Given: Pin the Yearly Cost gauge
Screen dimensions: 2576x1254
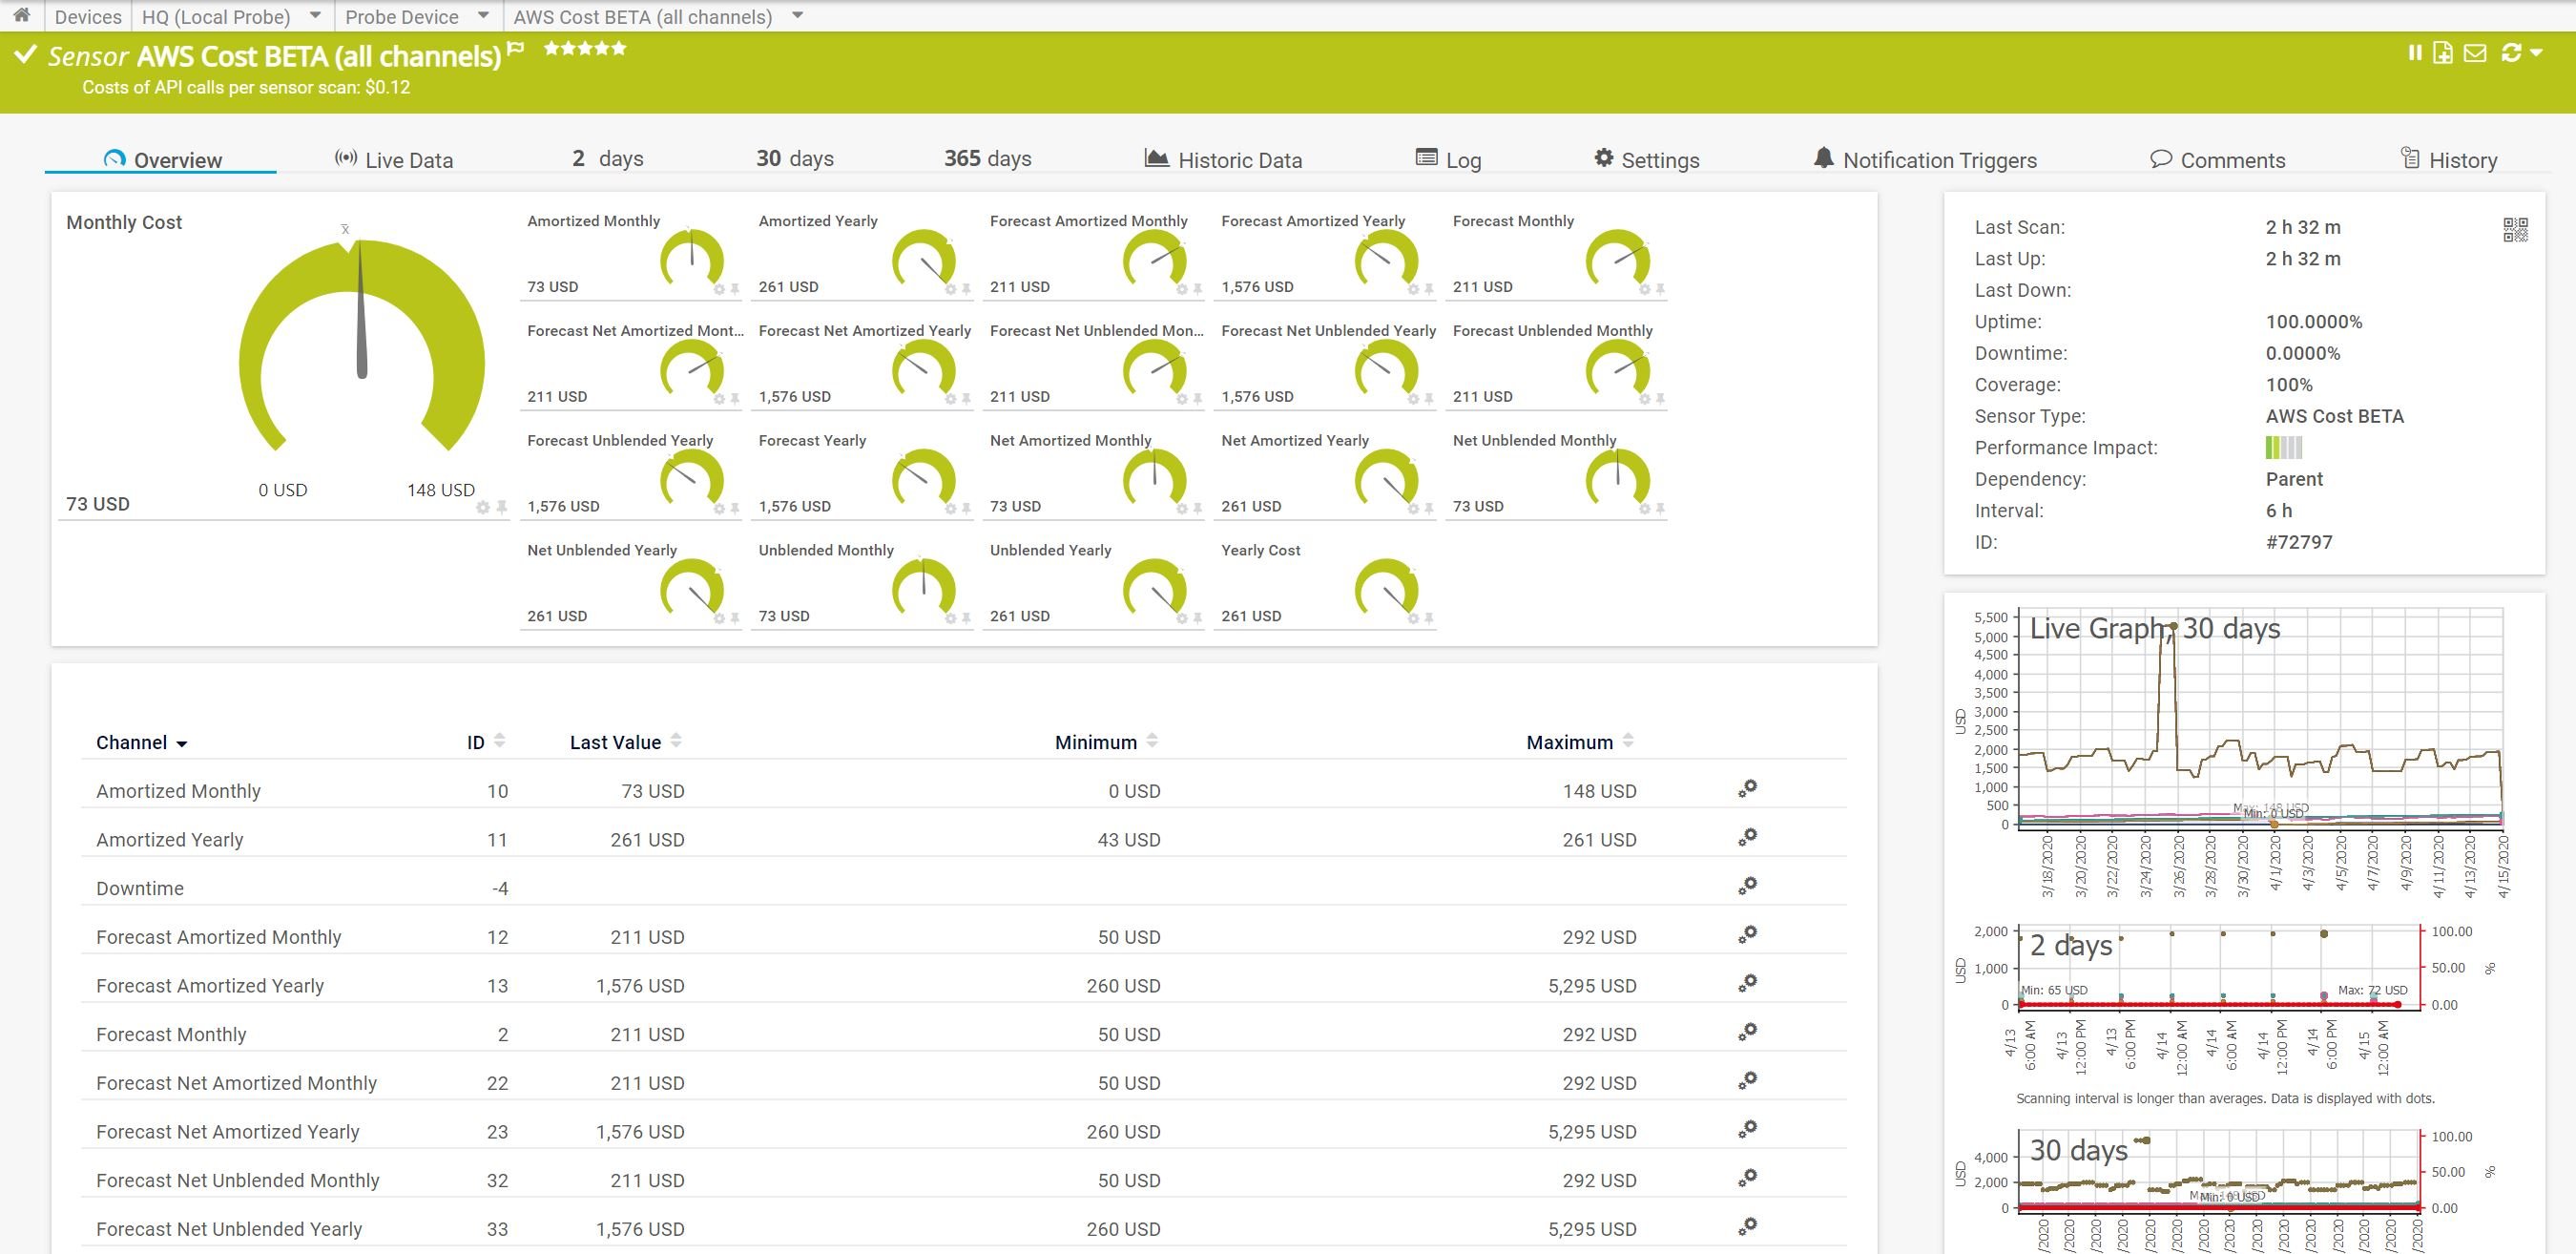Looking at the screenshot, I should [1430, 620].
